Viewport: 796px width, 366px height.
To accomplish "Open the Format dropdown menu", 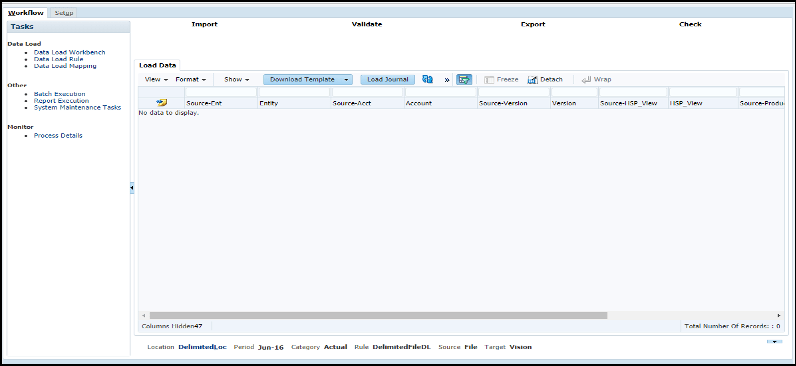I will coord(191,80).
